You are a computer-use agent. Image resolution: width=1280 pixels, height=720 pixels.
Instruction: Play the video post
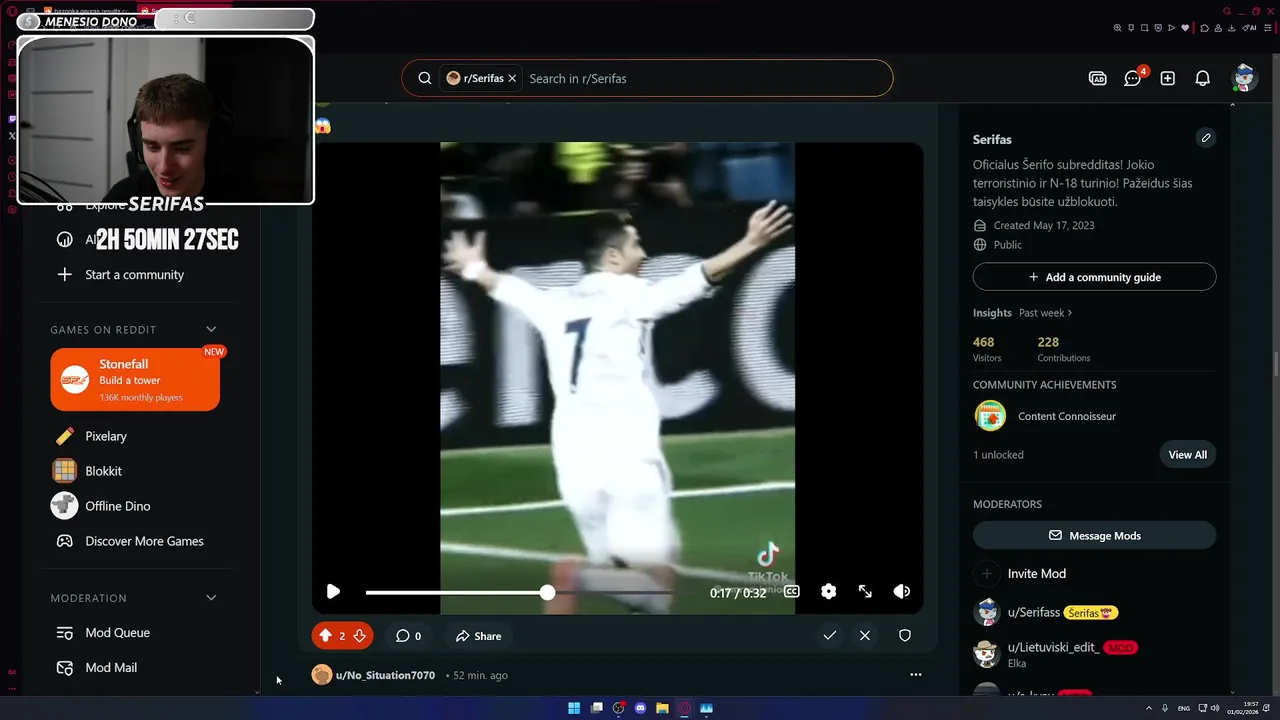coord(333,592)
